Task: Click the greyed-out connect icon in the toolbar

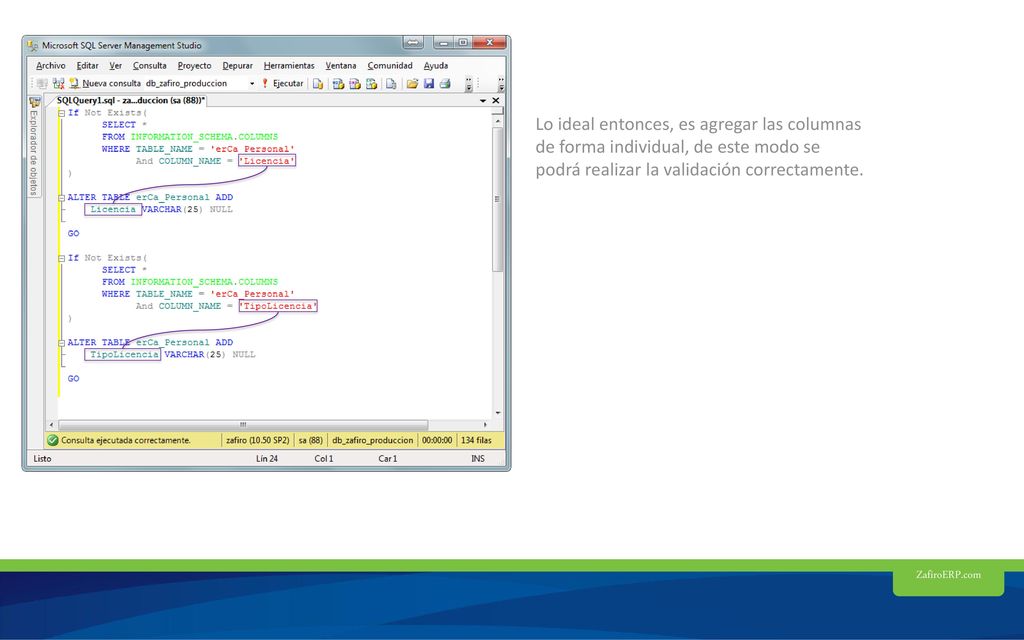Action: 42,84
